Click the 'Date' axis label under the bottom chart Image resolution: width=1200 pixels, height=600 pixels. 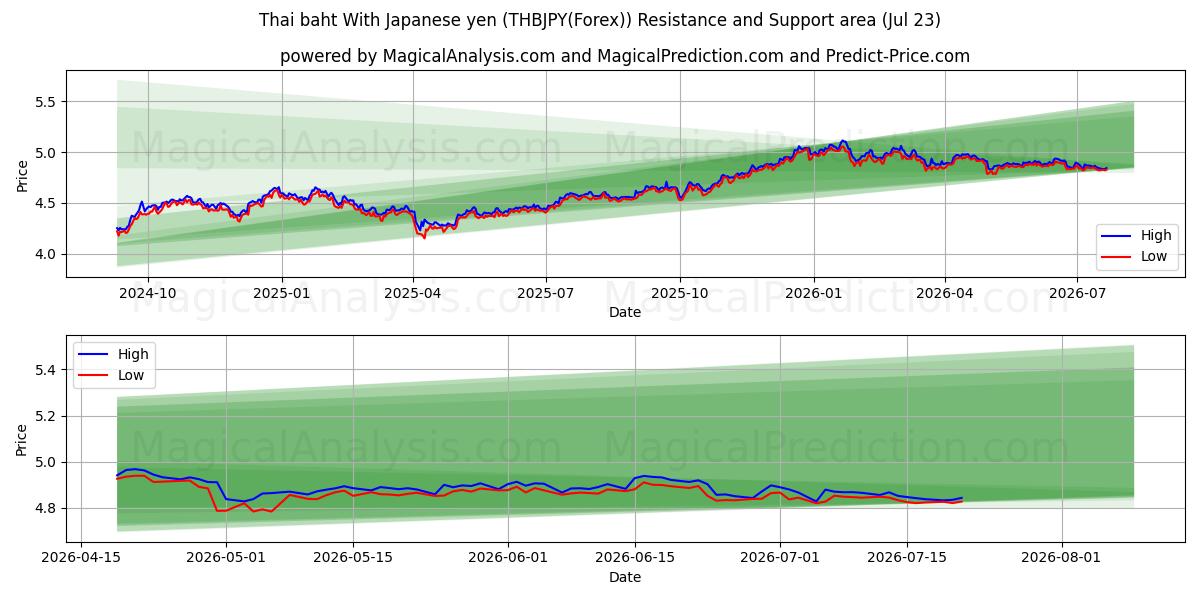pos(625,577)
